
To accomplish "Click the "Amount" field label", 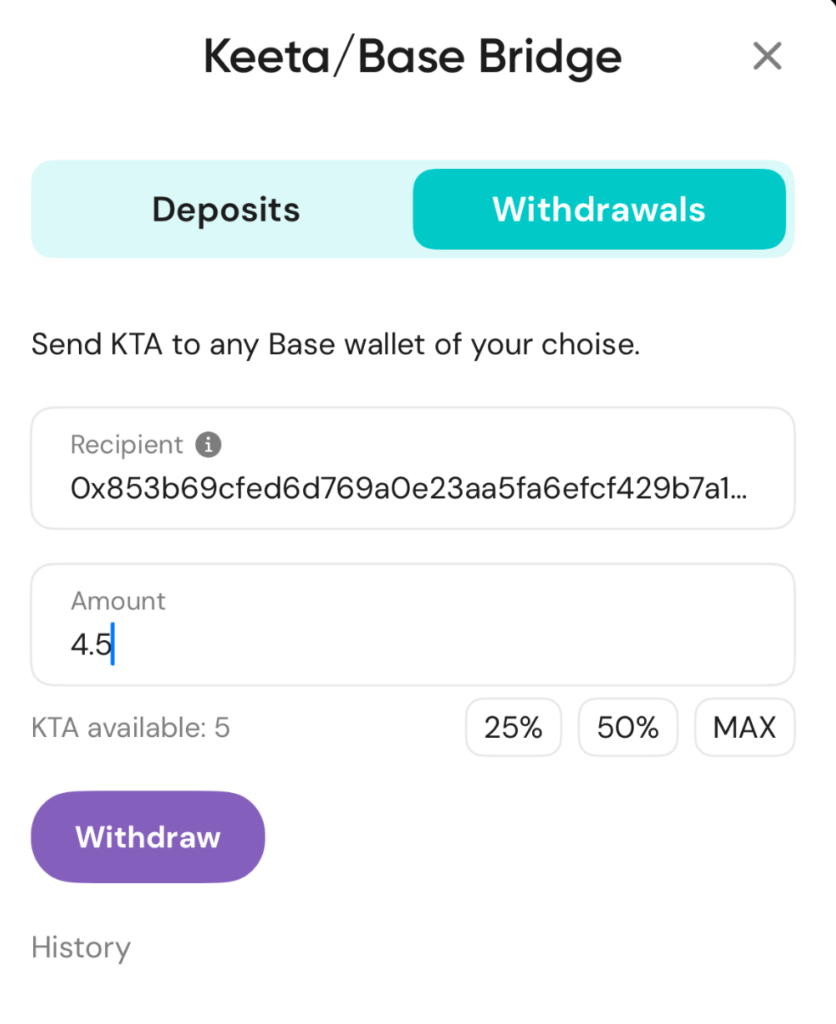I will click(118, 601).
